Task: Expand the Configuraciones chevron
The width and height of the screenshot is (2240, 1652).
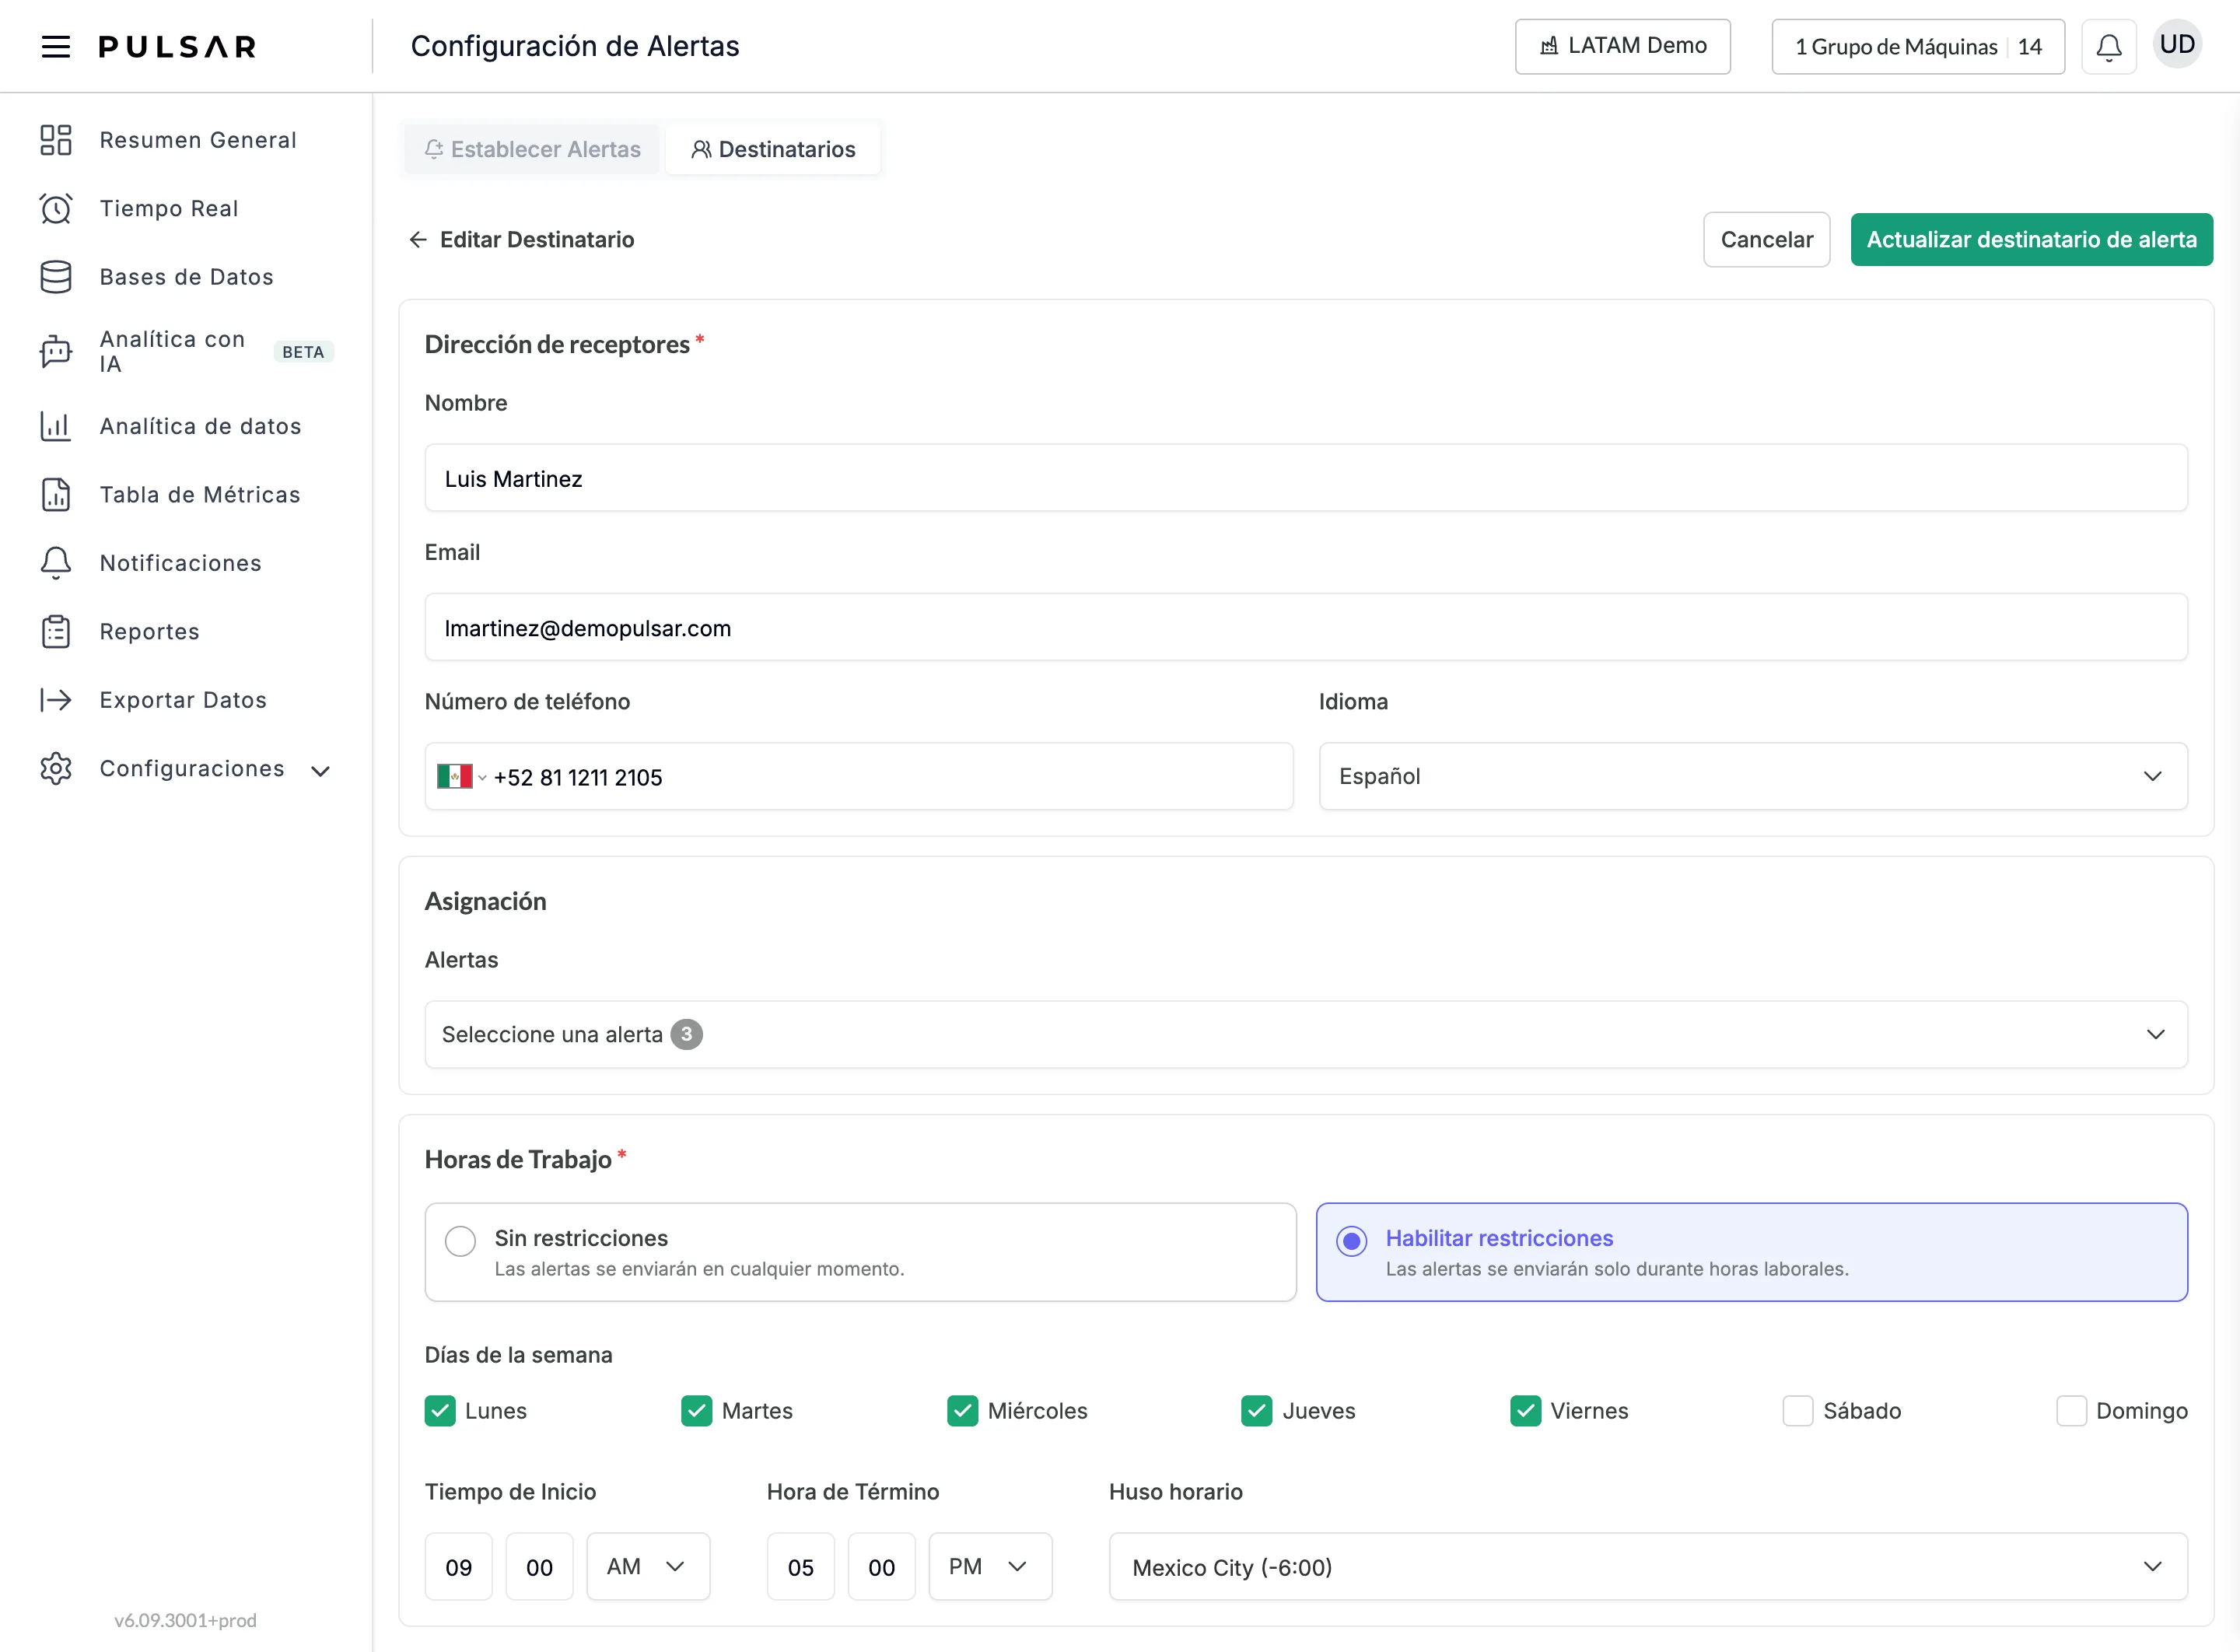Action: pos(320,771)
